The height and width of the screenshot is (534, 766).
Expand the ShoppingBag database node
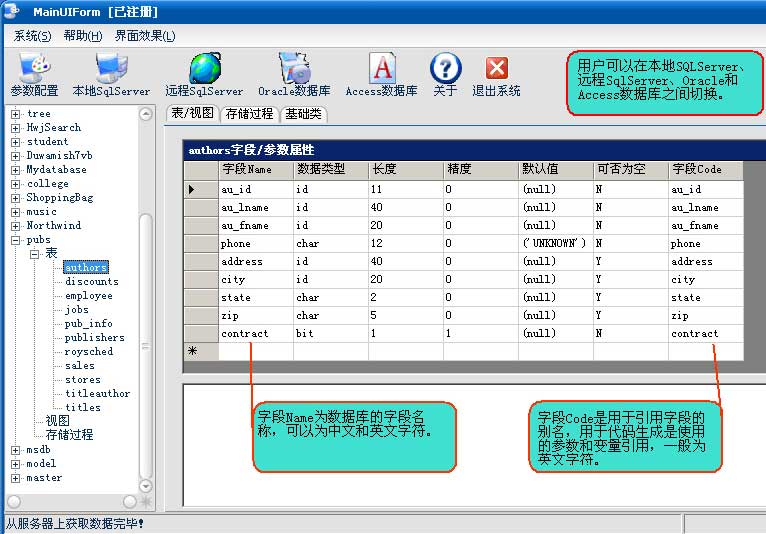16,198
